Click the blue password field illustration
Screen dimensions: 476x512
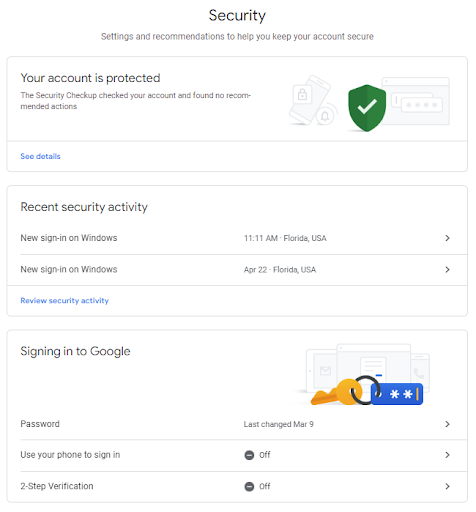pos(397,394)
